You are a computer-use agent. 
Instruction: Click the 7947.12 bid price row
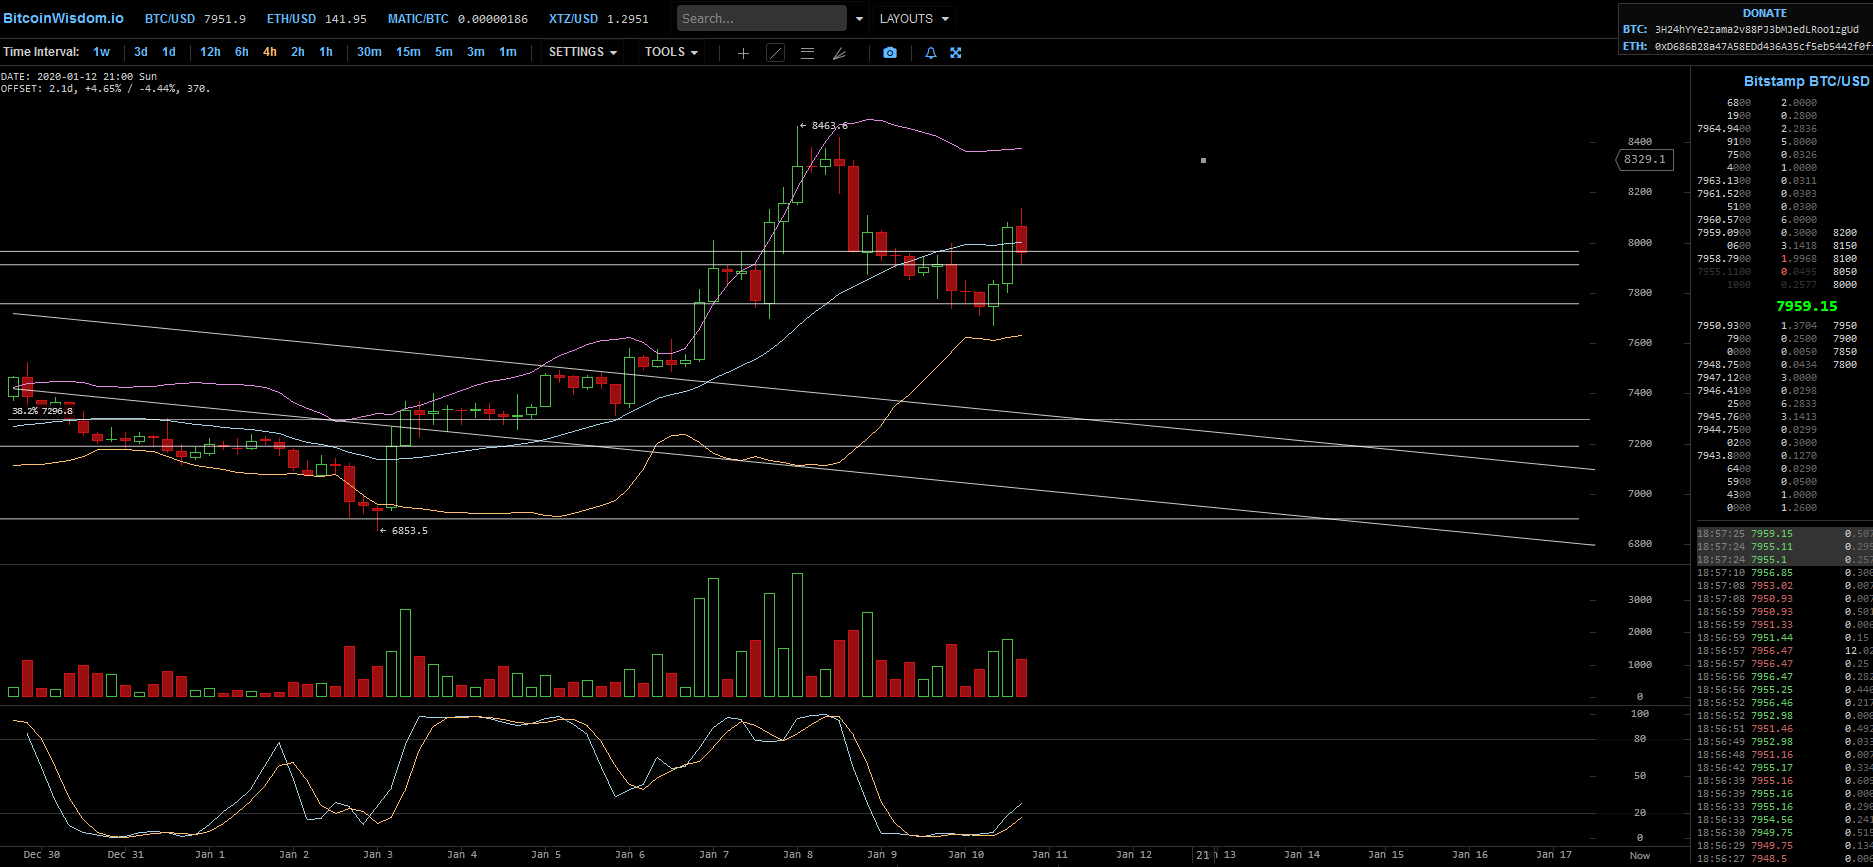point(1757,378)
